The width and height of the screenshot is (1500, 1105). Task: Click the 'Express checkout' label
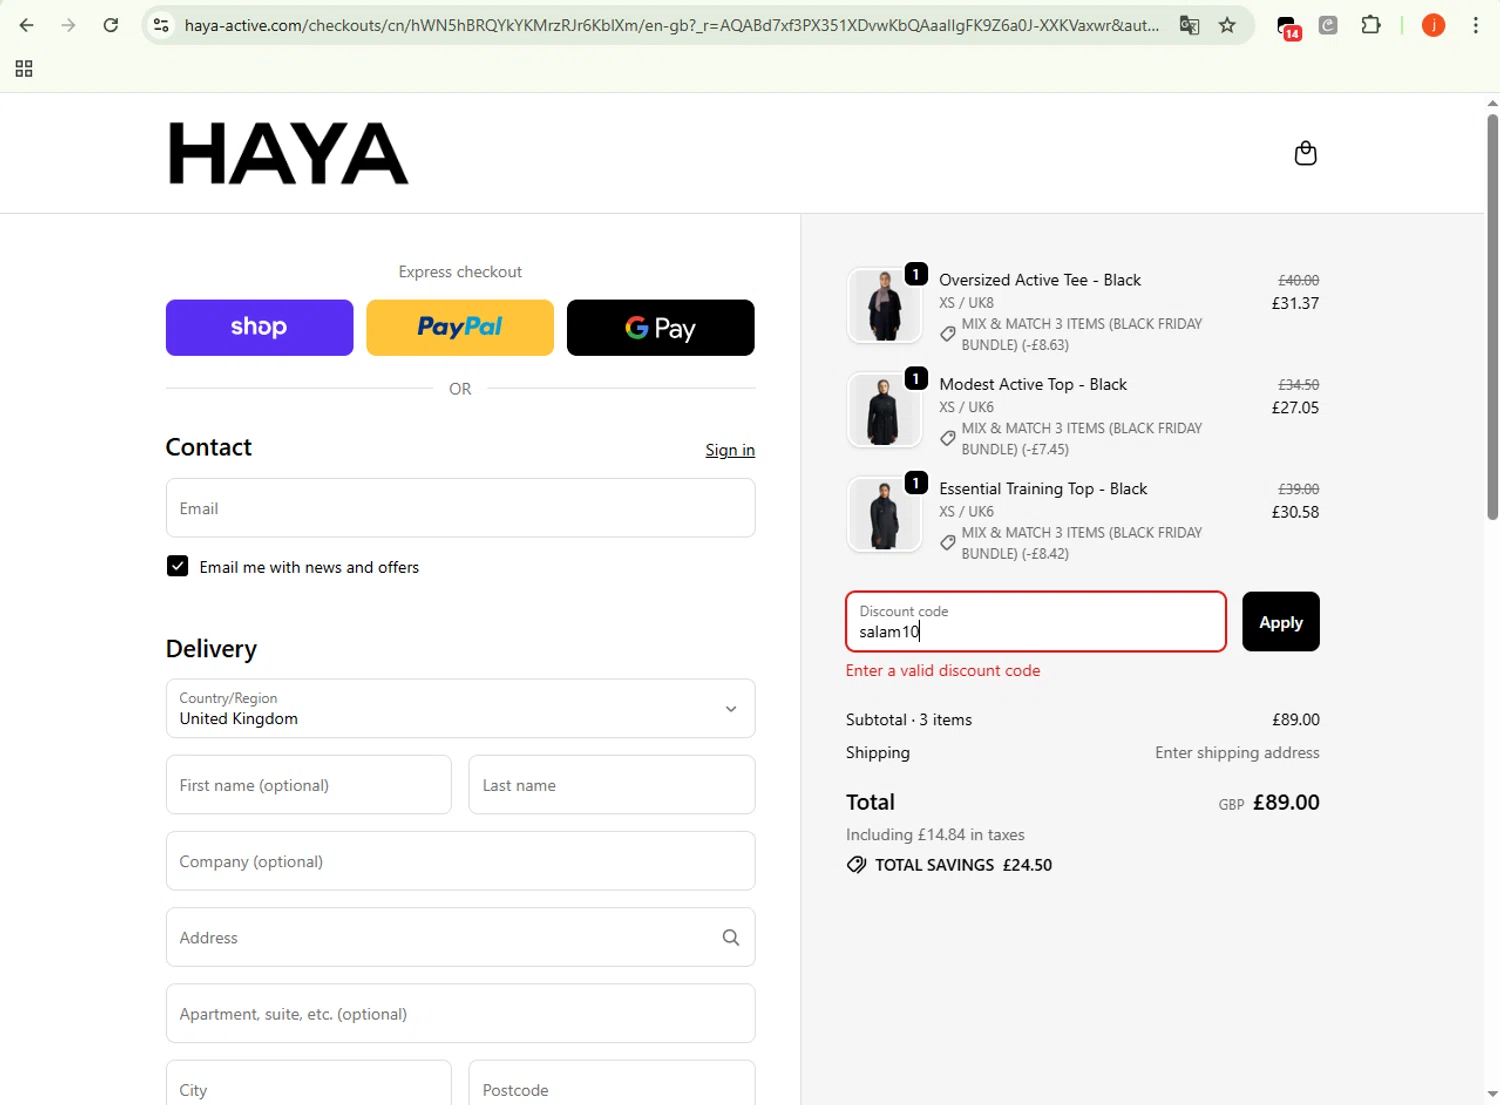460,272
